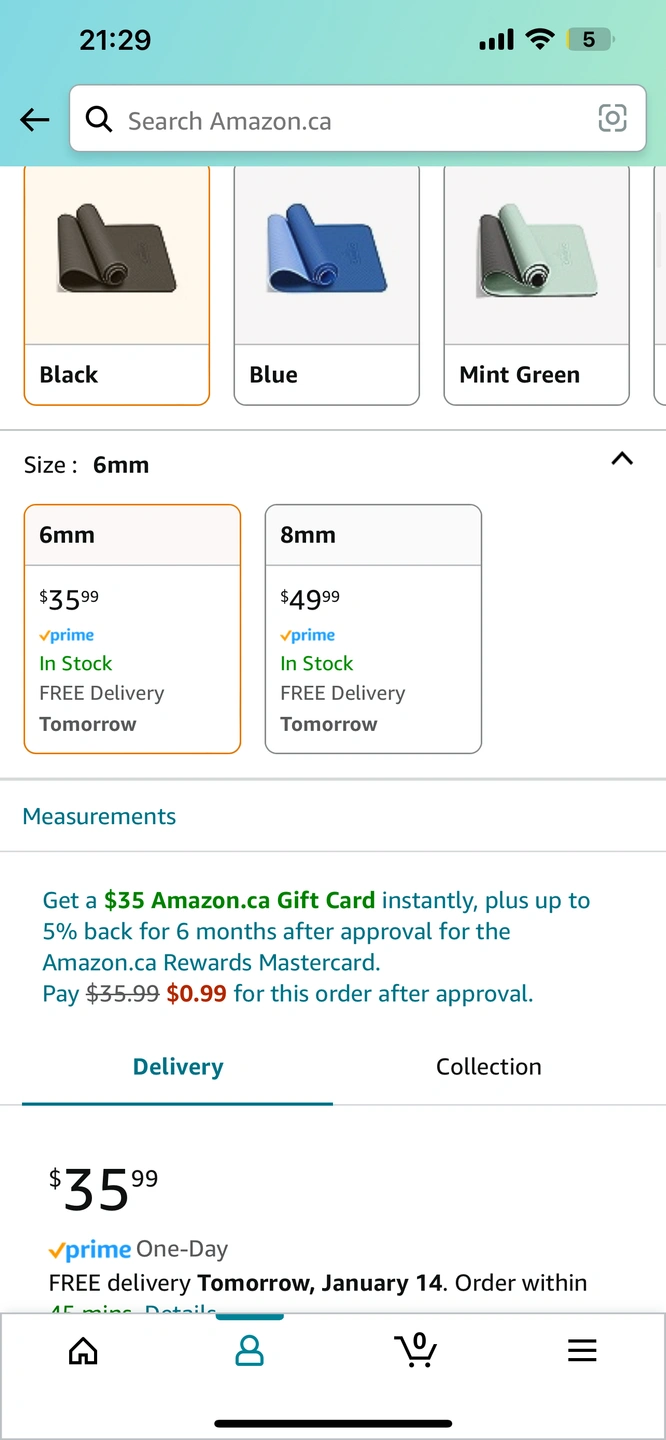
Task: Tap the Search Amazon.ca field
Action: [350, 121]
